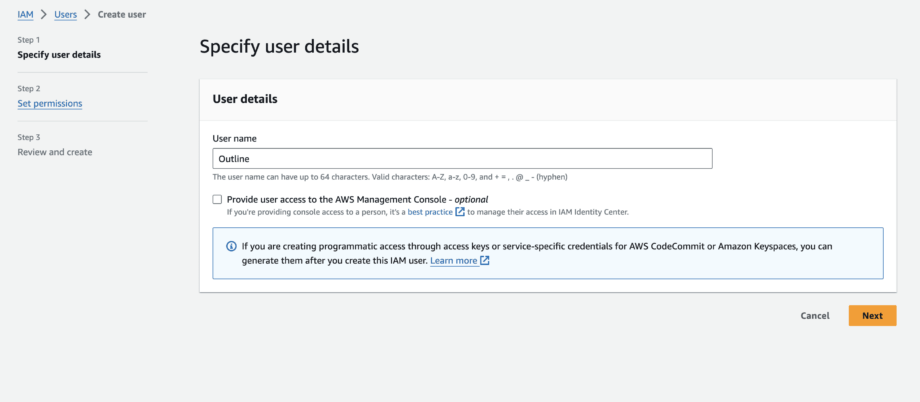Open the best practice link
The image size is (920, 402).
[430, 212]
